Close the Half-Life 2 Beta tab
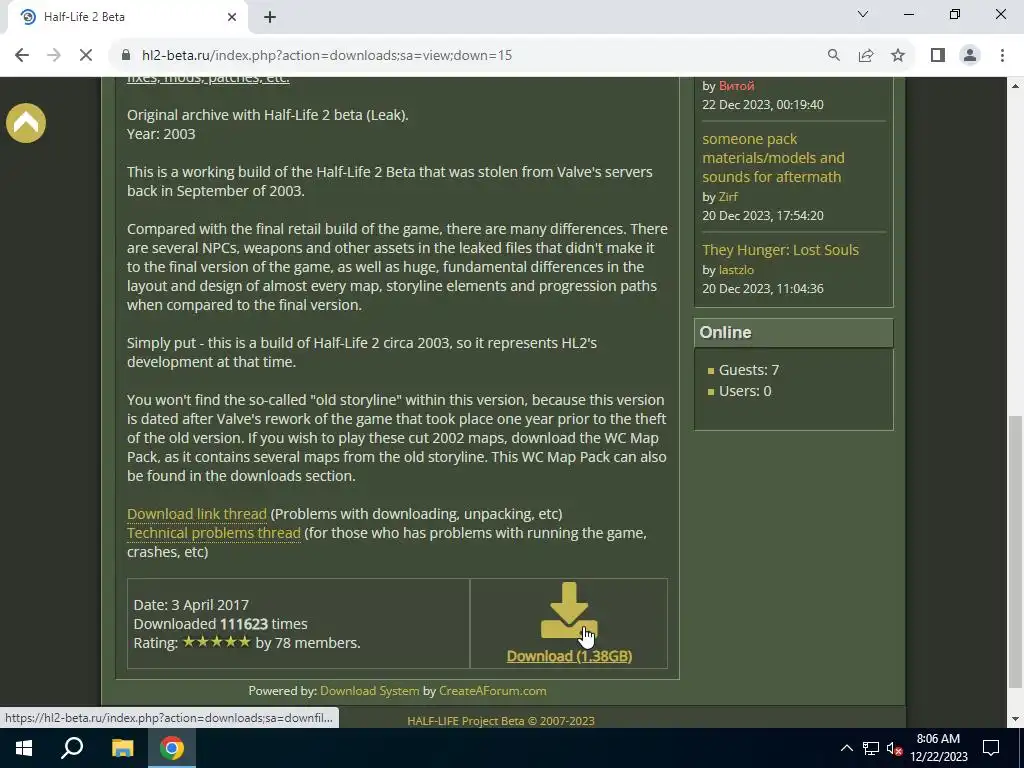Image resolution: width=1024 pixels, height=768 pixels. [232, 17]
